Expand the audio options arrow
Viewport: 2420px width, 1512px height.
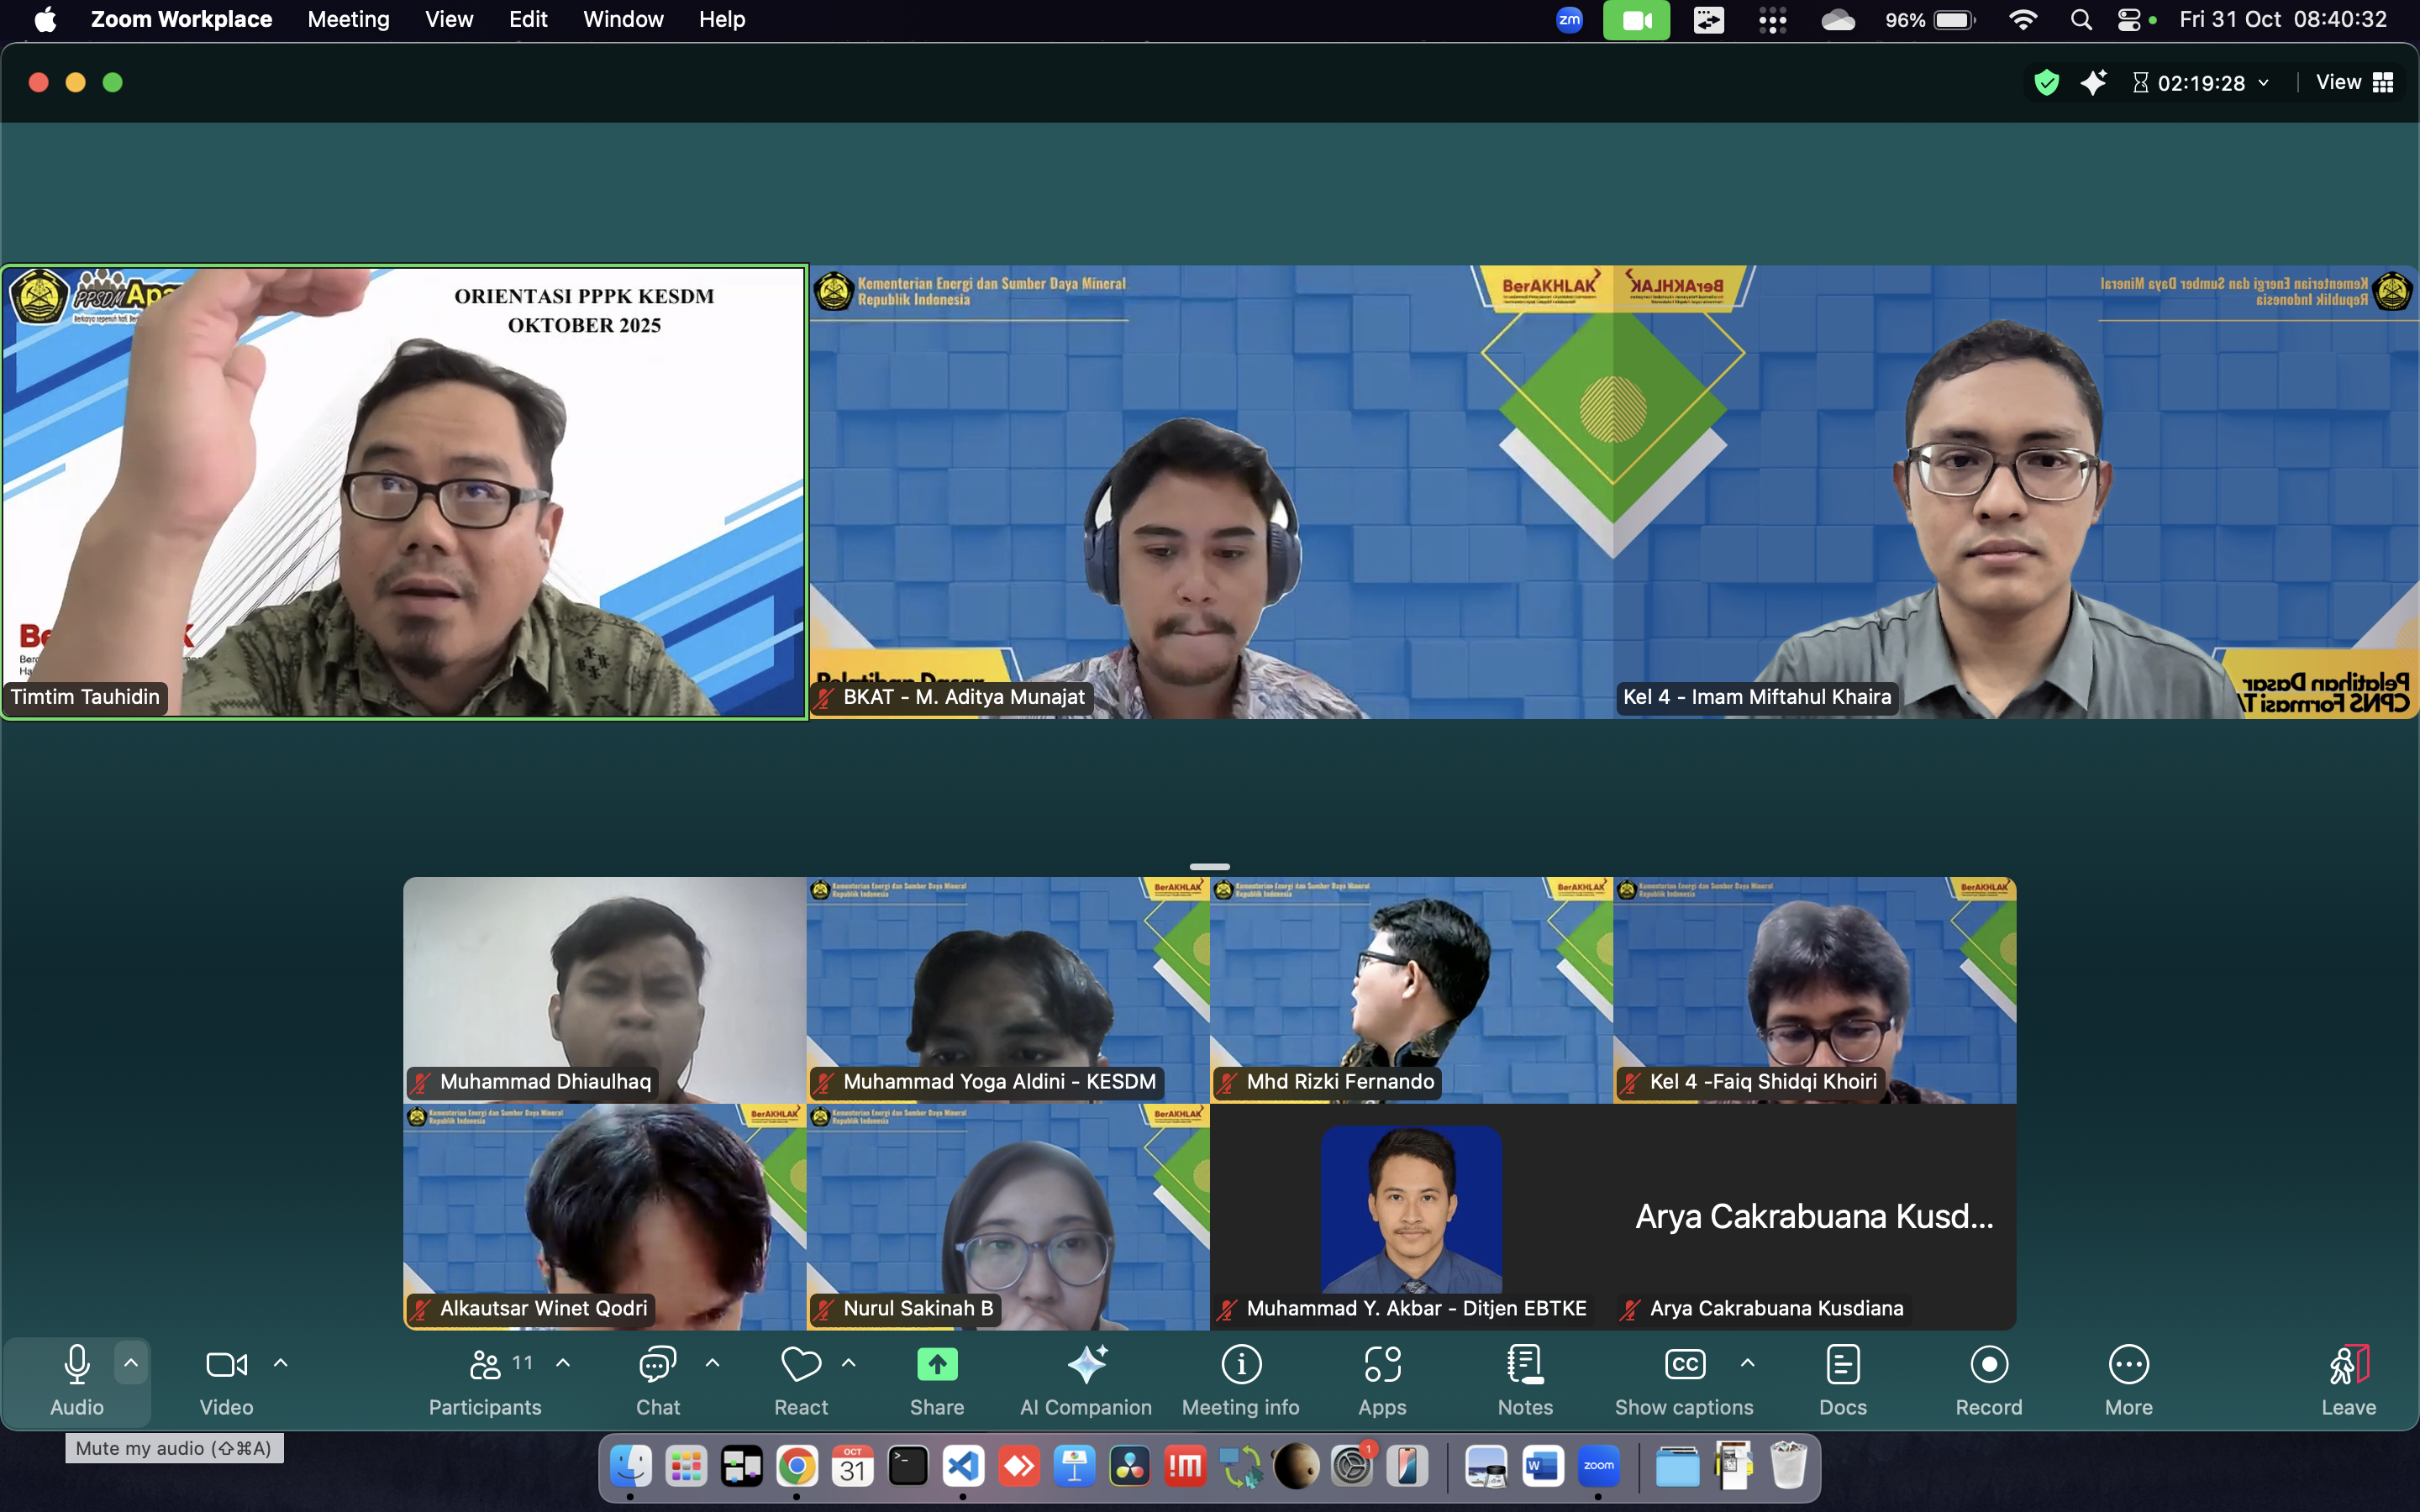coord(131,1362)
